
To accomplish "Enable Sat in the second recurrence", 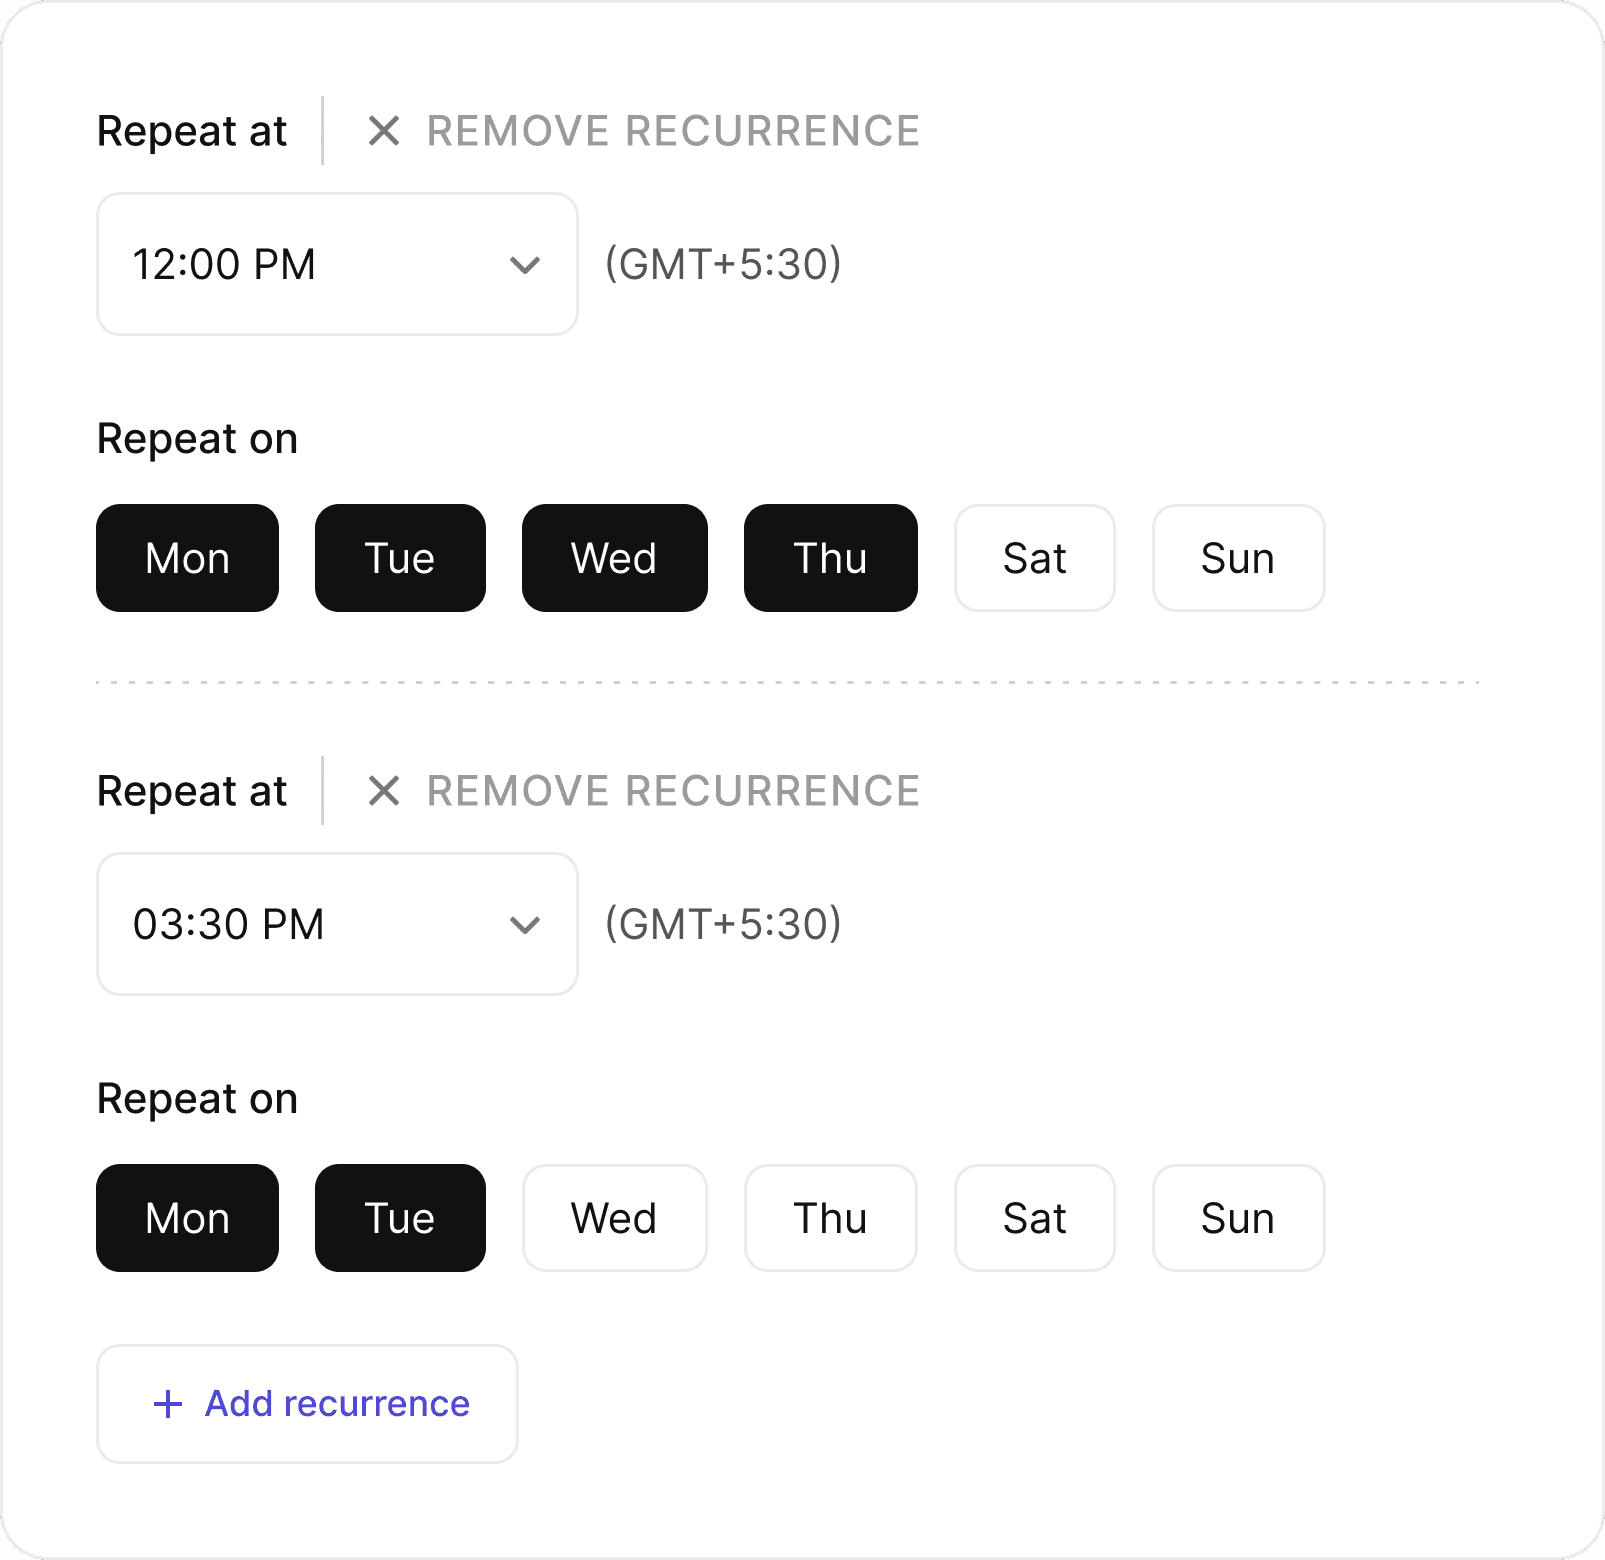I will 1034,1218.
